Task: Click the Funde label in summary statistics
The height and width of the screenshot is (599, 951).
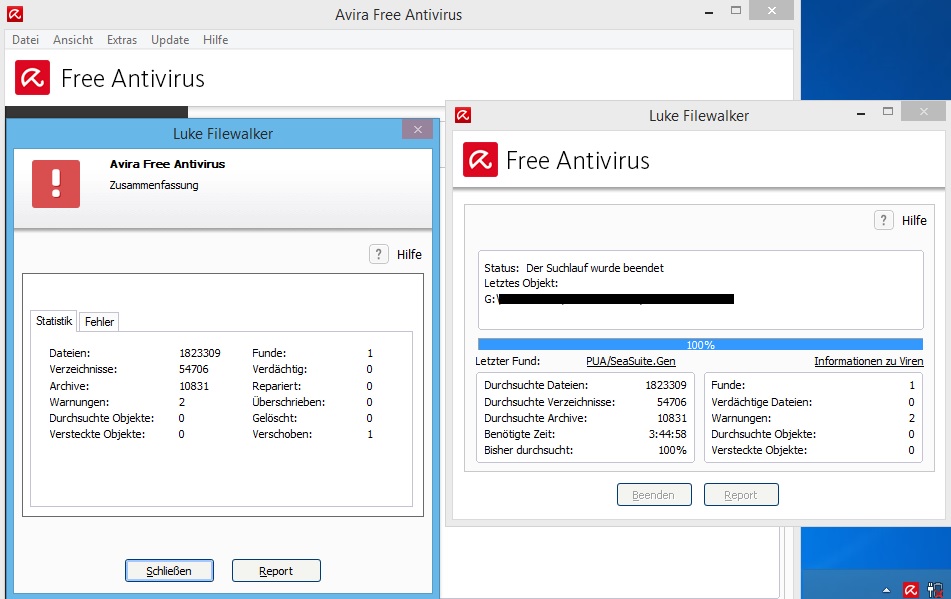Action: click(269, 353)
